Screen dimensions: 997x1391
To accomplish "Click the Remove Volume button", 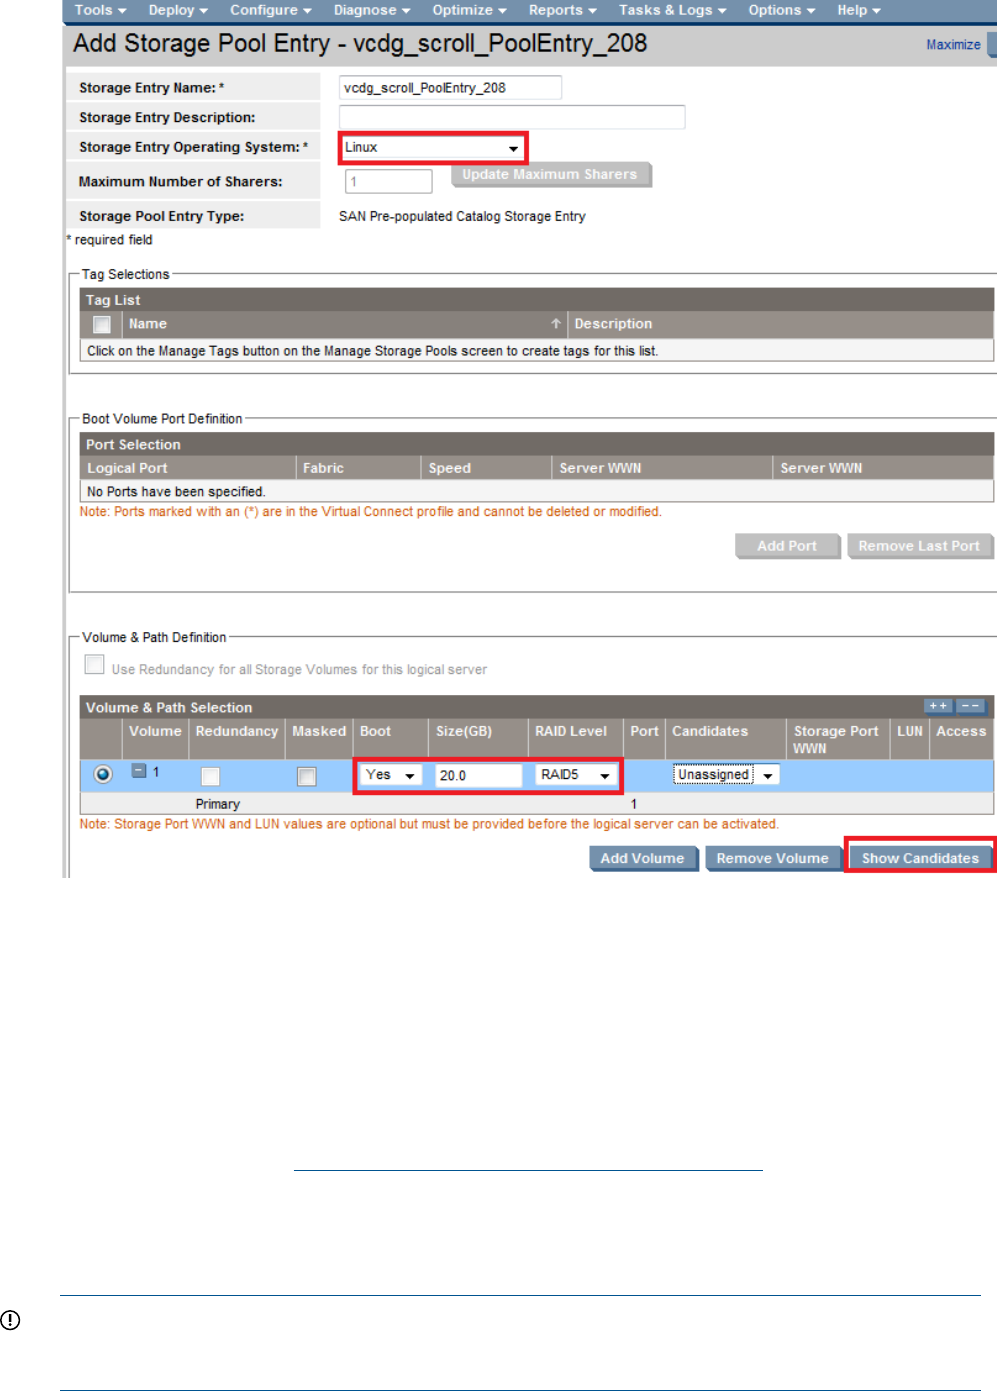I will [x=772, y=858].
